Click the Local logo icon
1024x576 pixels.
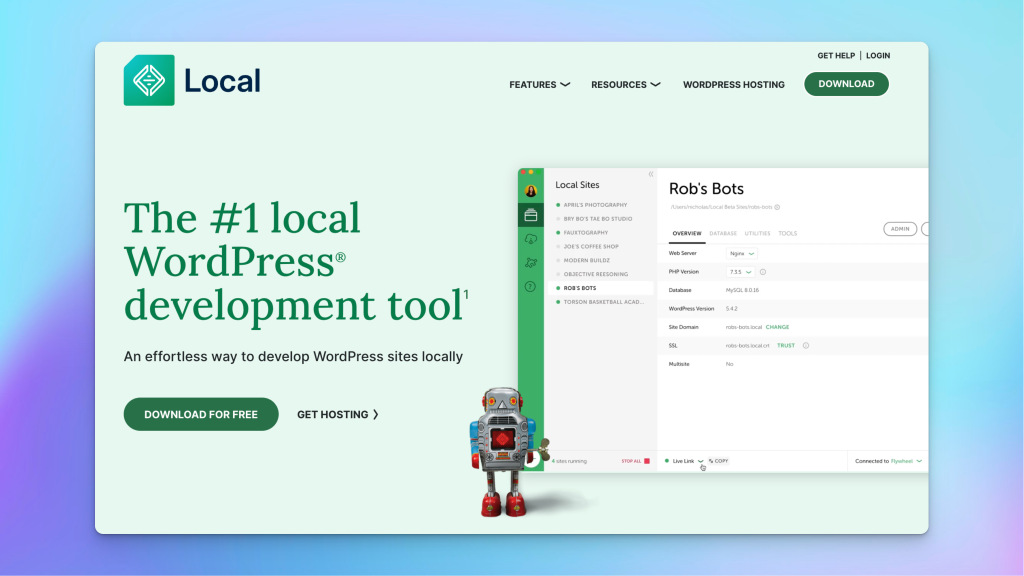[x=149, y=80]
